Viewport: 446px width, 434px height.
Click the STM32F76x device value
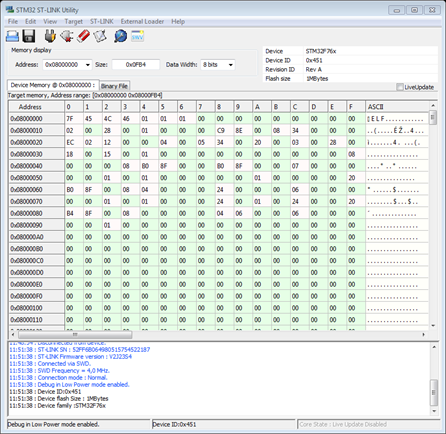[321, 51]
